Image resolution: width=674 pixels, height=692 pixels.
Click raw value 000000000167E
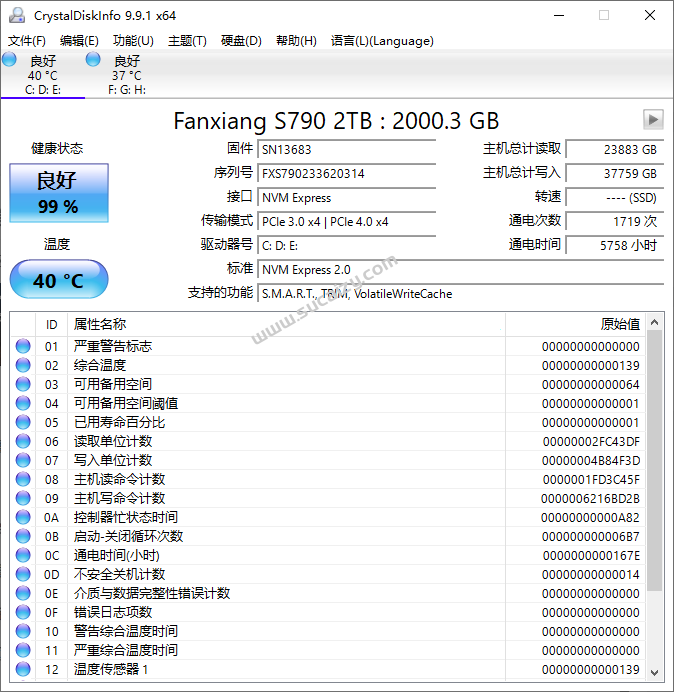(591, 555)
